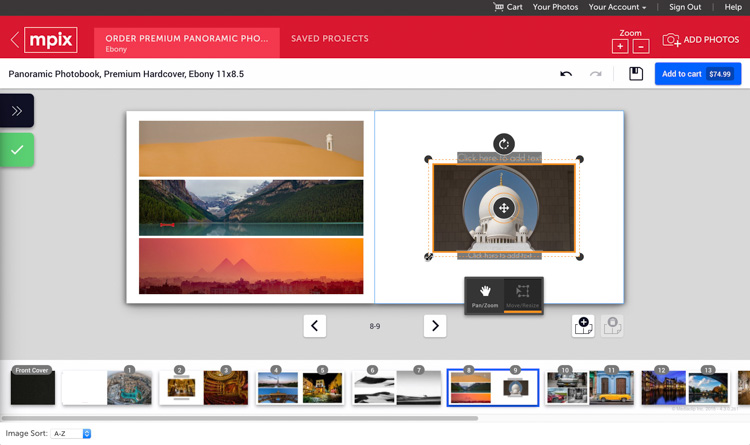The height and width of the screenshot is (445, 750).
Task: Open the Image Sort dropdown
Action: [x=71, y=433]
